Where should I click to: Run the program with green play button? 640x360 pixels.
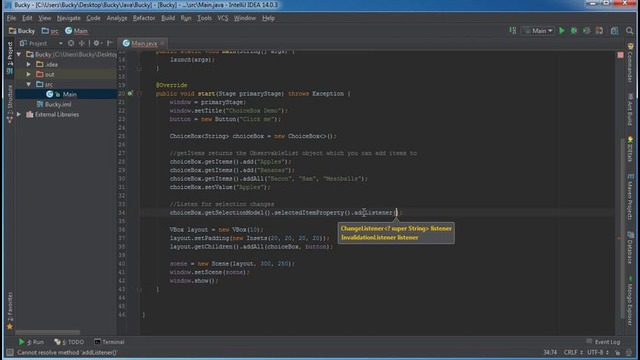click(562, 31)
